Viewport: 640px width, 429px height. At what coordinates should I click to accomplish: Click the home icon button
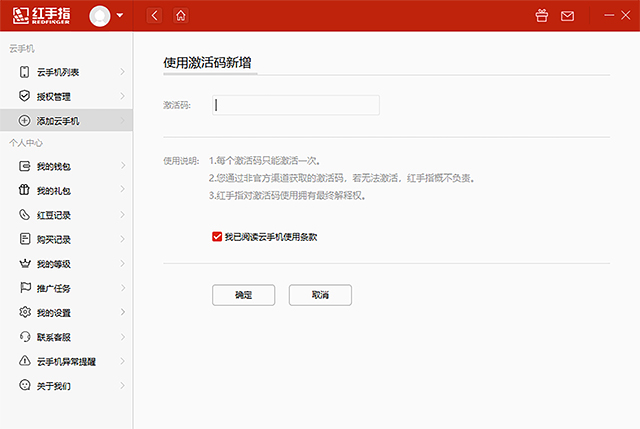click(180, 15)
